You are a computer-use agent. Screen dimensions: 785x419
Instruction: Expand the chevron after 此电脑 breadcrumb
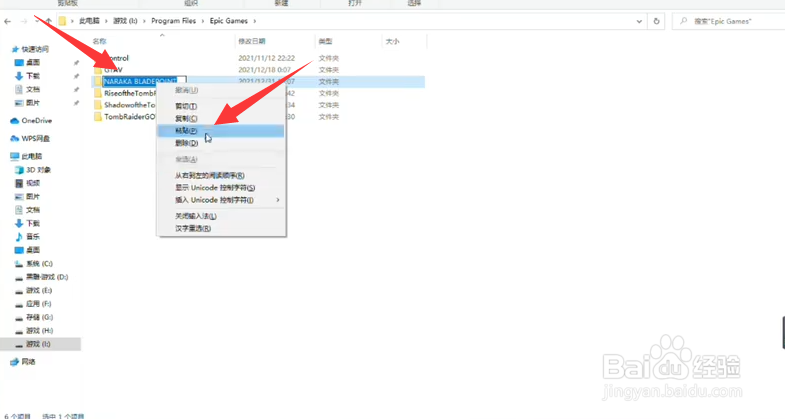tap(106, 21)
